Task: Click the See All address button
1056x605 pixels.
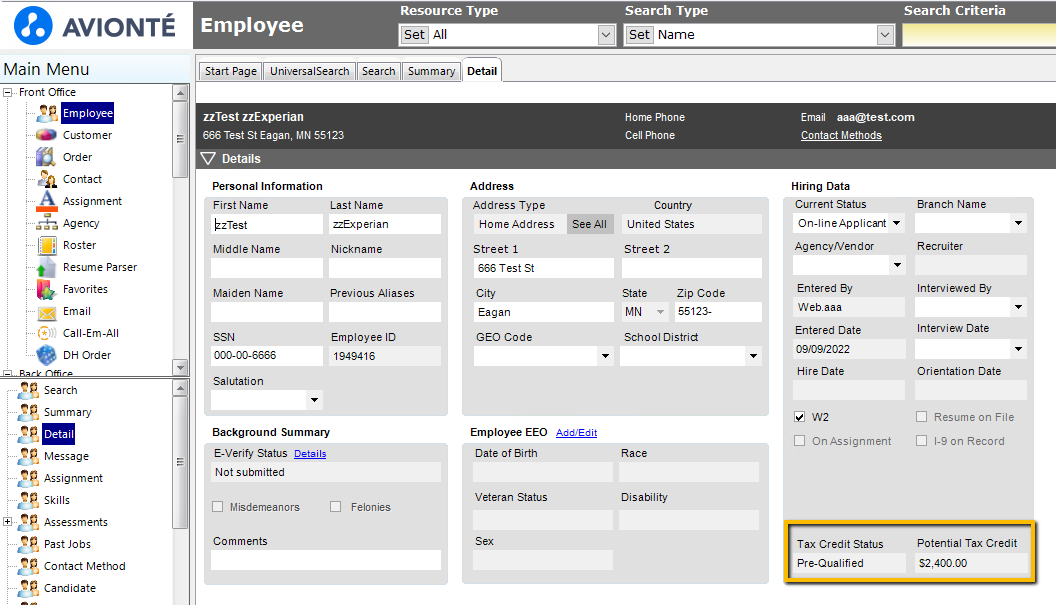Action: (x=589, y=224)
